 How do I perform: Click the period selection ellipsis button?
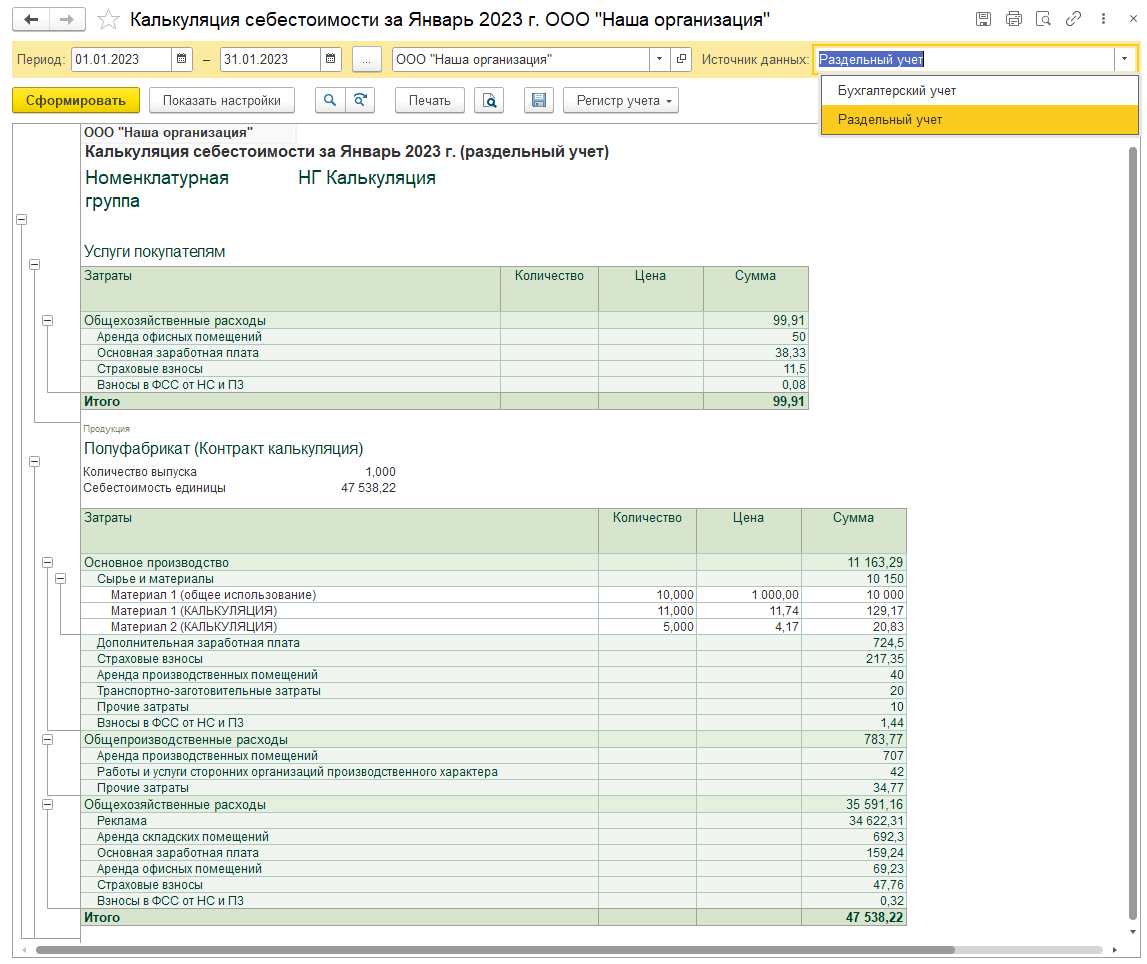(366, 59)
